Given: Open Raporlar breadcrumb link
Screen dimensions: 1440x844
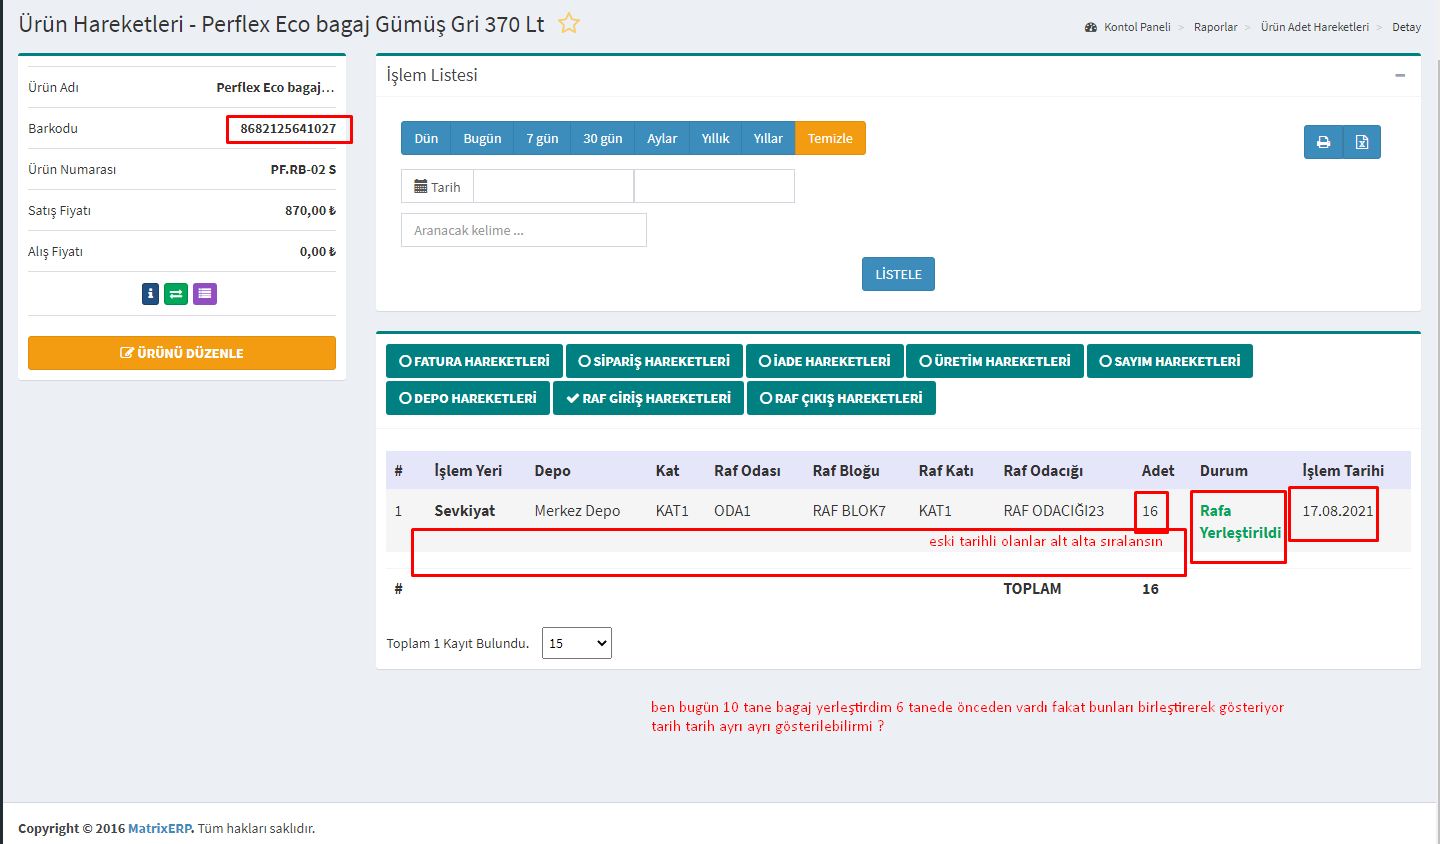Looking at the screenshot, I should (1215, 27).
